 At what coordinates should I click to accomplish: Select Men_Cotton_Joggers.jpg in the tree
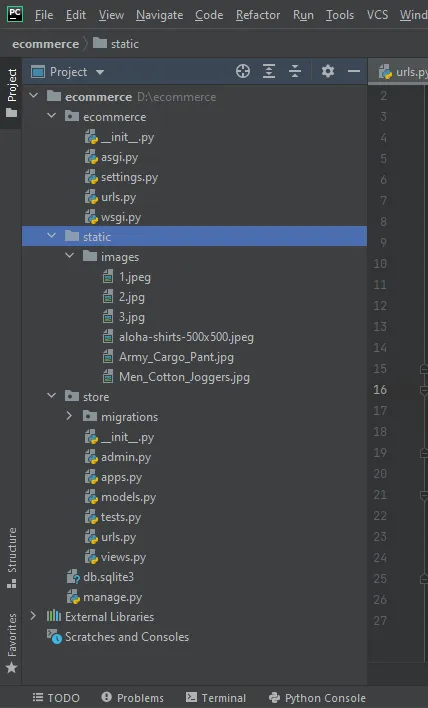coord(184,377)
